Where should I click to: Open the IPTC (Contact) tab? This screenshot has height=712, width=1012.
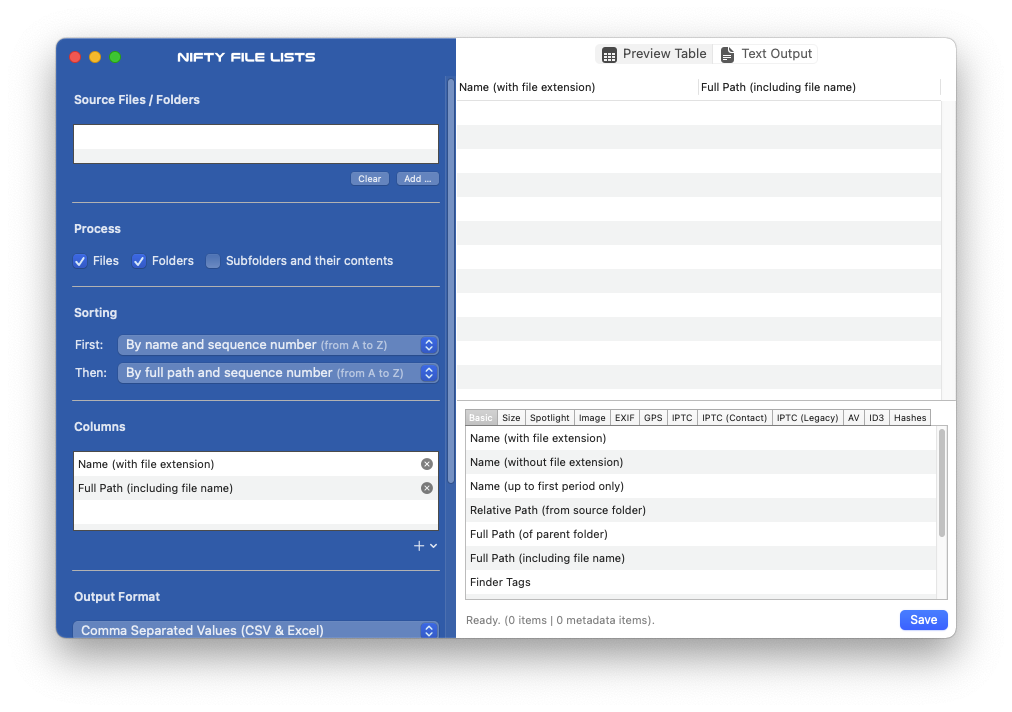pos(734,418)
